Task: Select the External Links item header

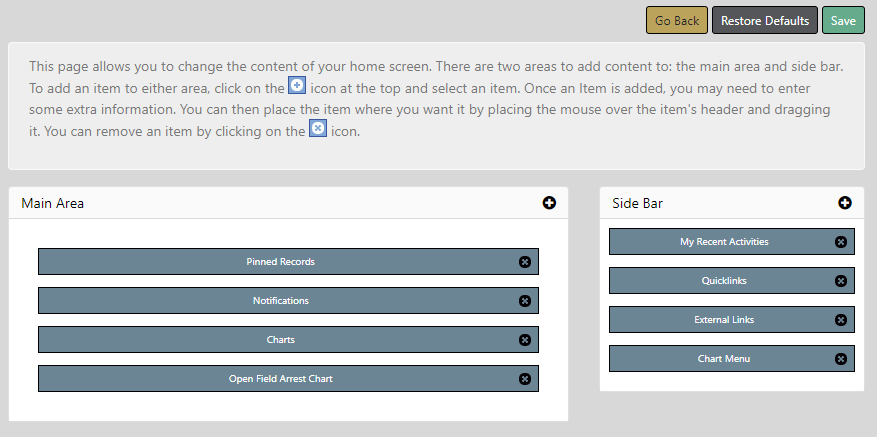Action: [724, 320]
